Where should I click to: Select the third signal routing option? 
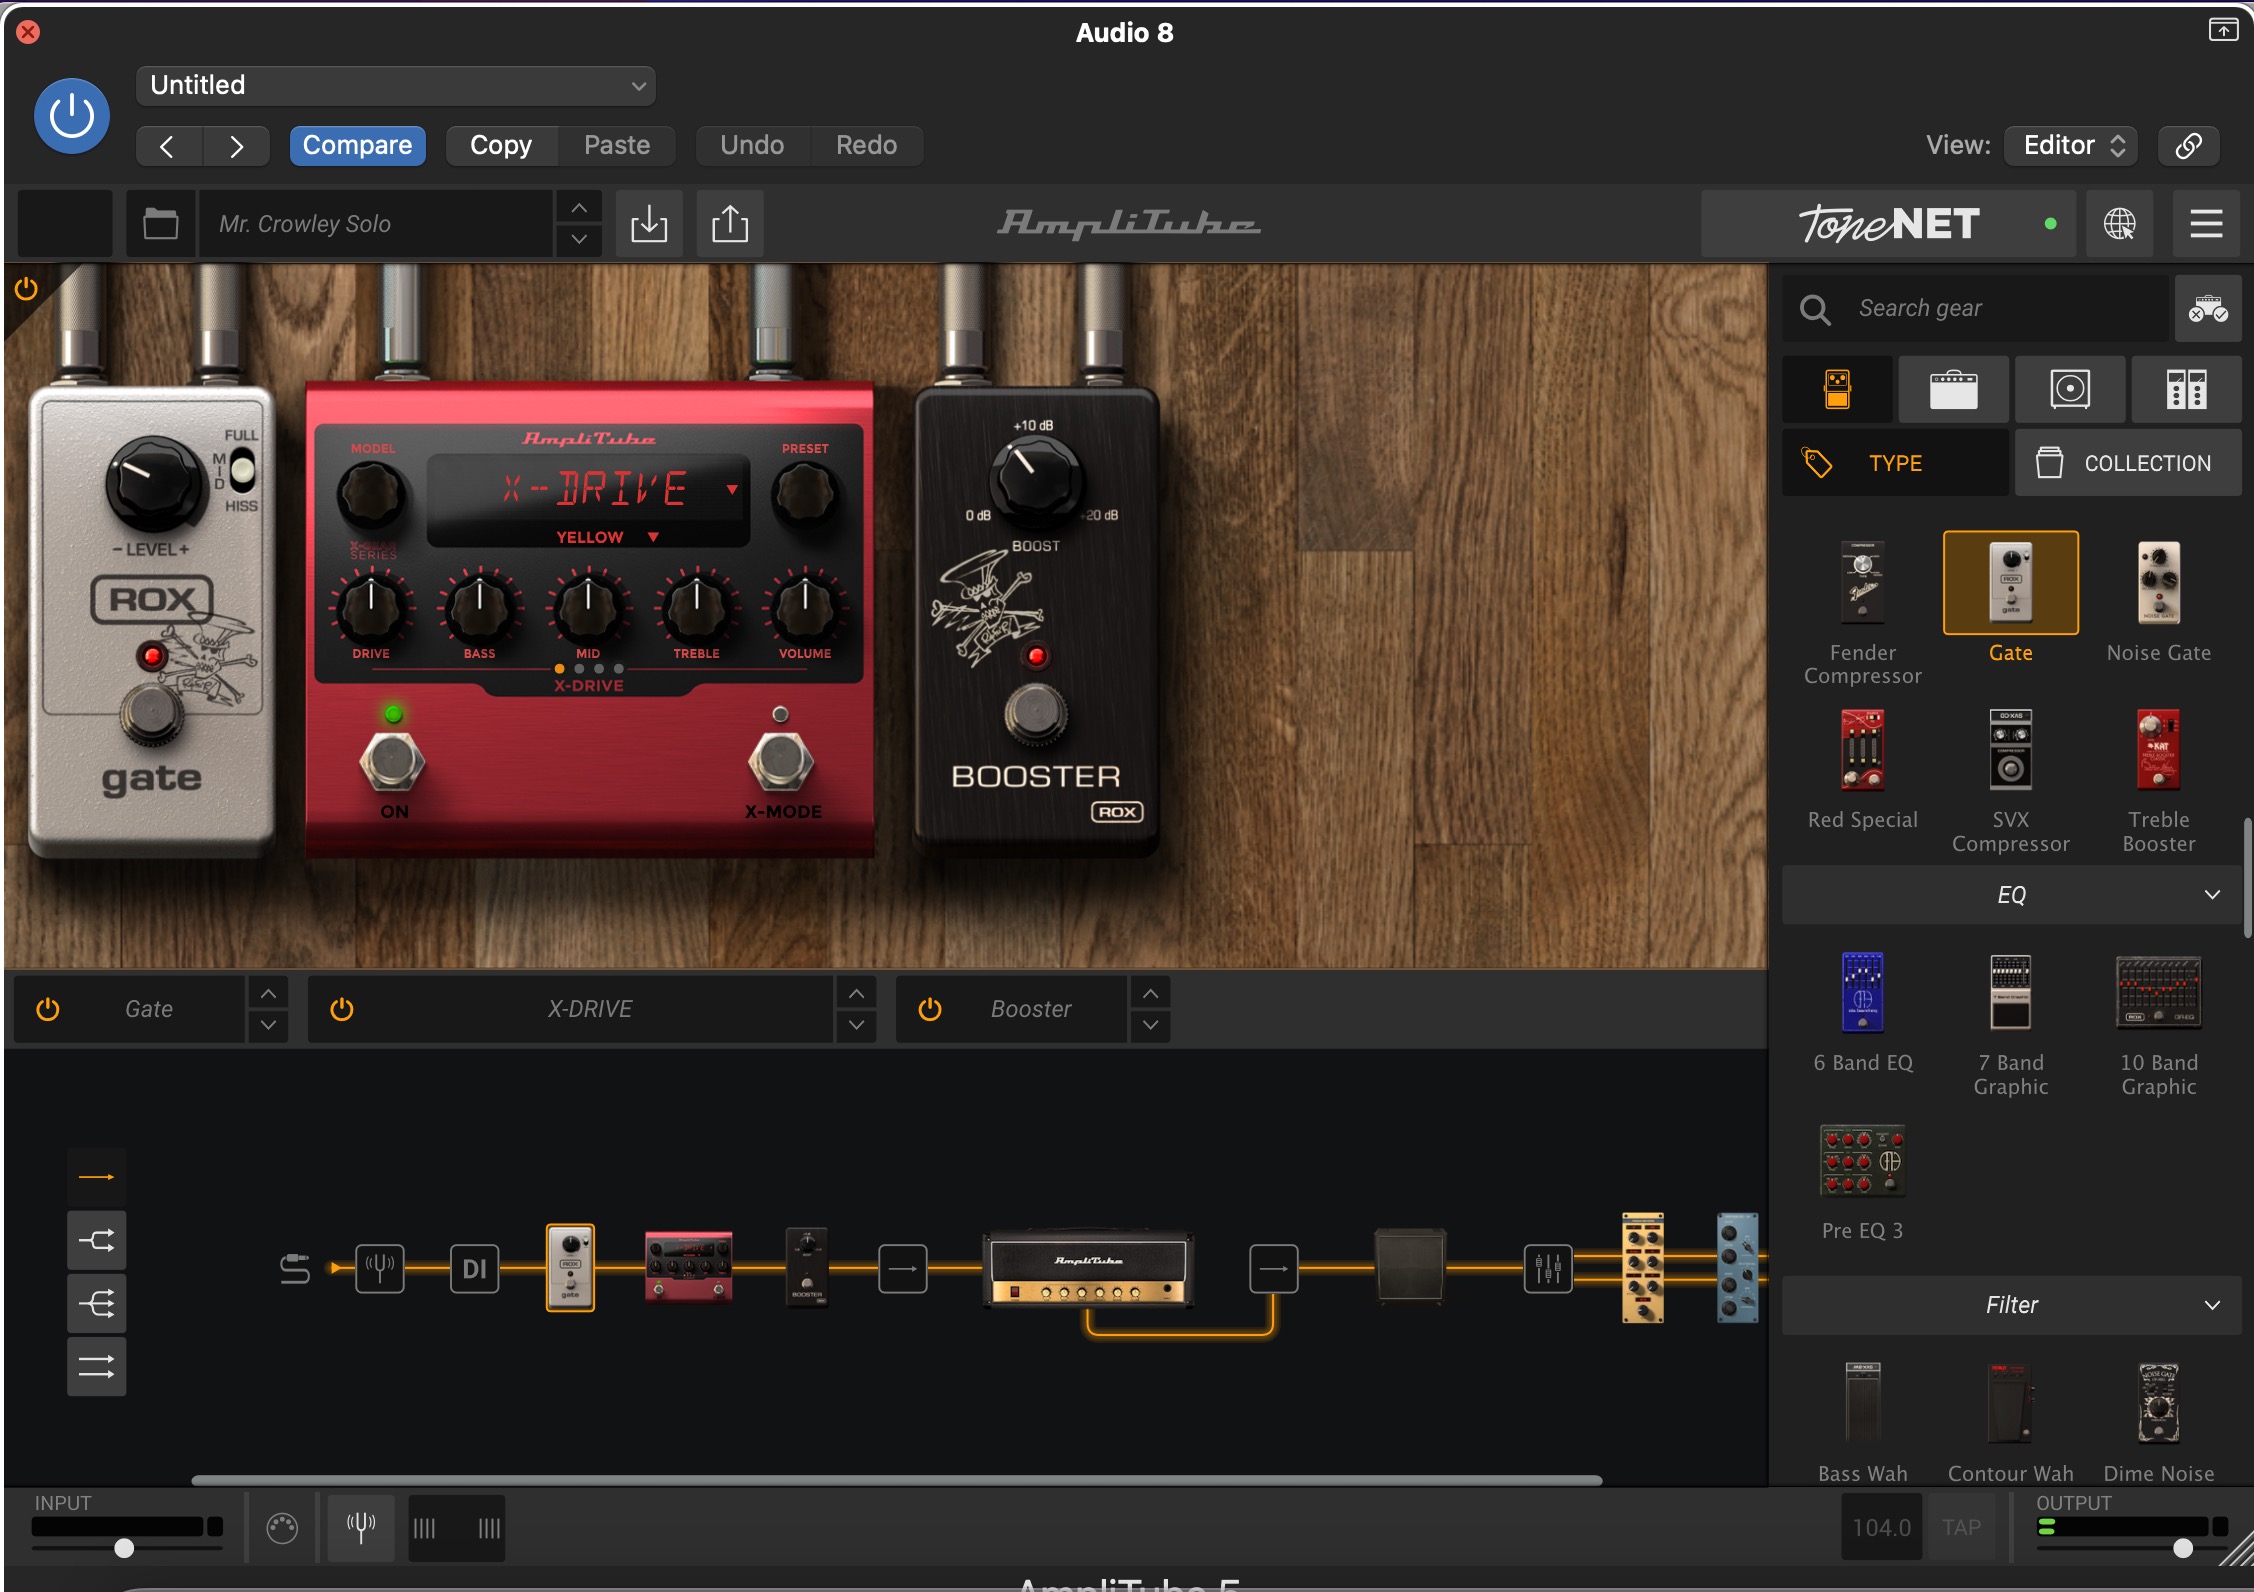96,1303
